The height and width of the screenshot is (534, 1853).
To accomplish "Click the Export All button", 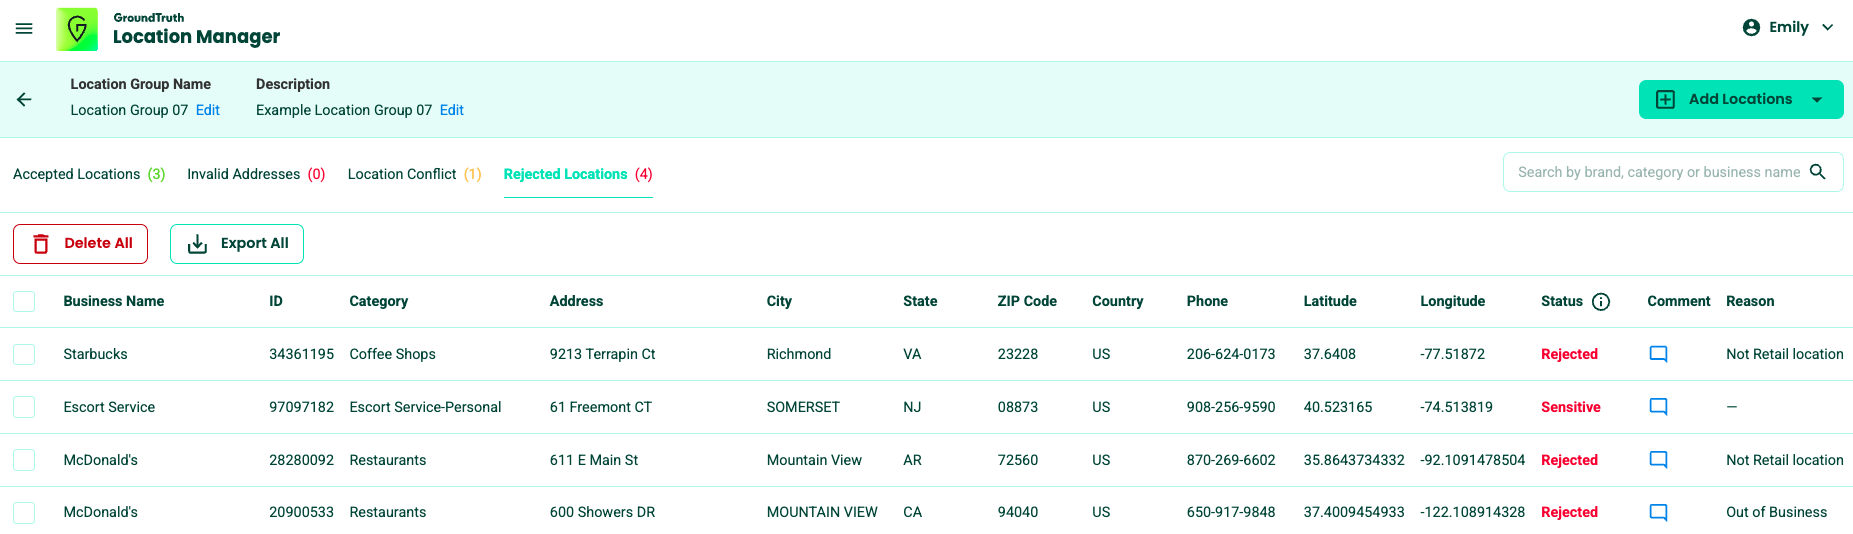I will pos(237,244).
